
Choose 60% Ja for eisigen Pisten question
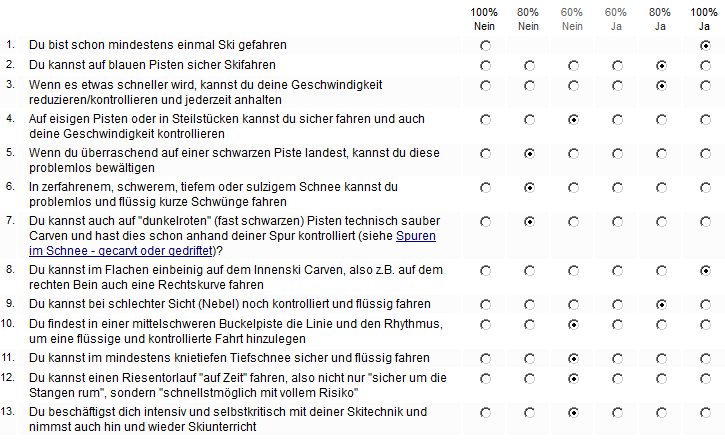(x=617, y=120)
